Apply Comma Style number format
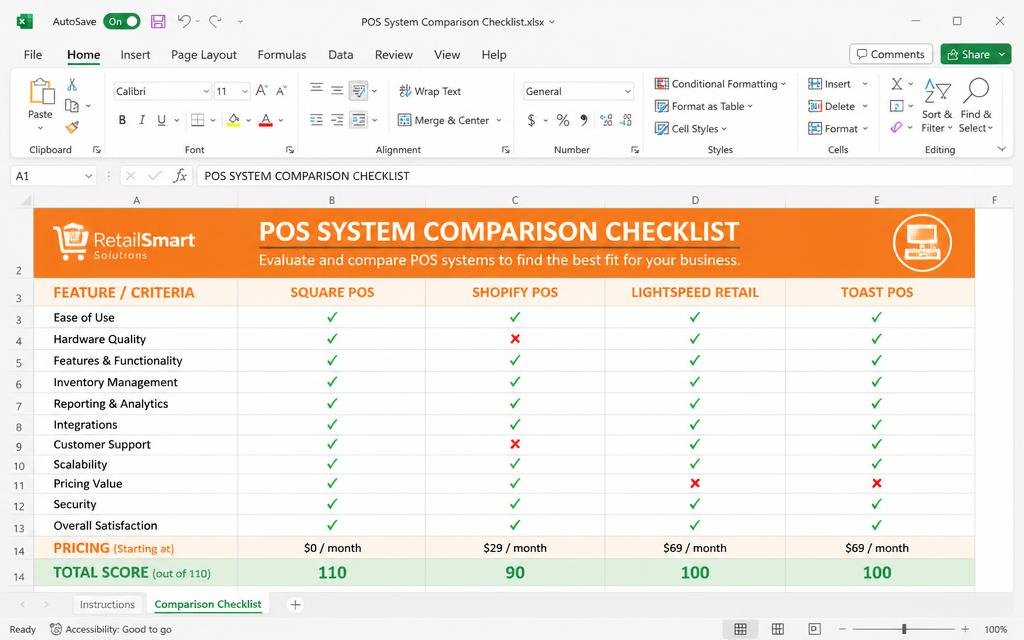 coord(584,120)
